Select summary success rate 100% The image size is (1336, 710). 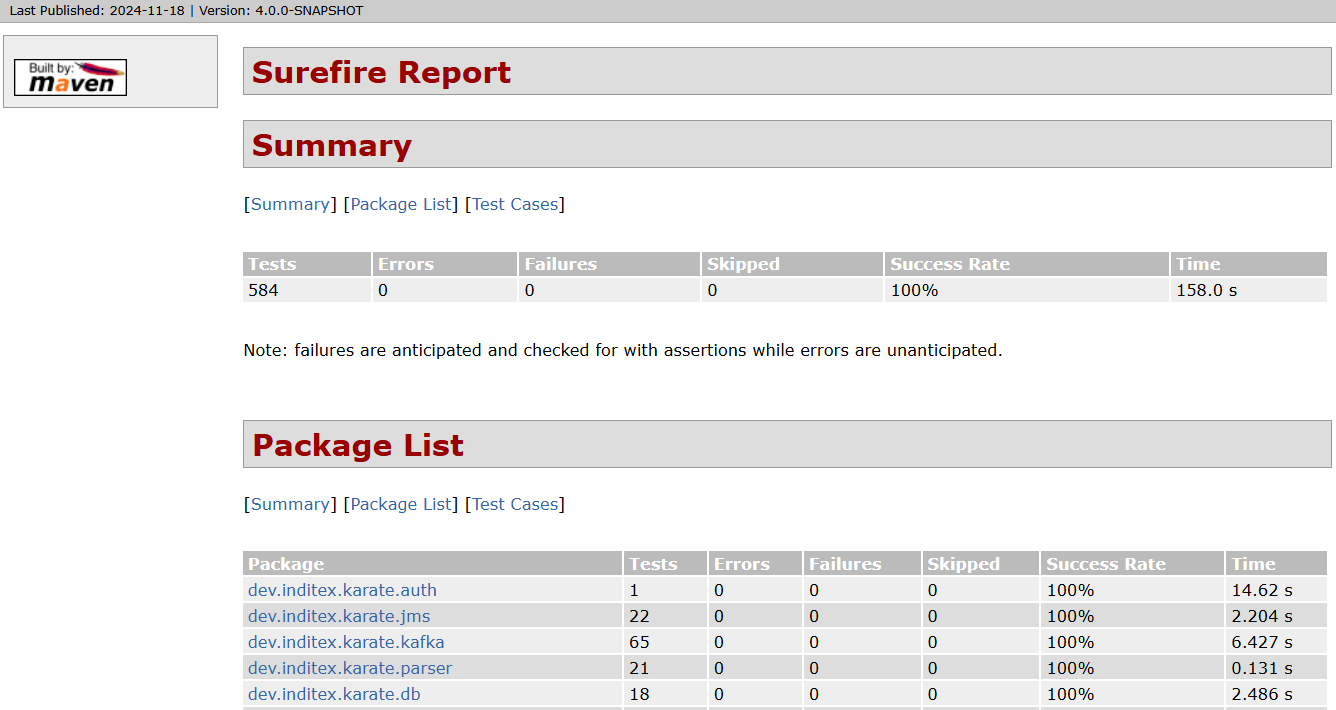click(x=914, y=290)
